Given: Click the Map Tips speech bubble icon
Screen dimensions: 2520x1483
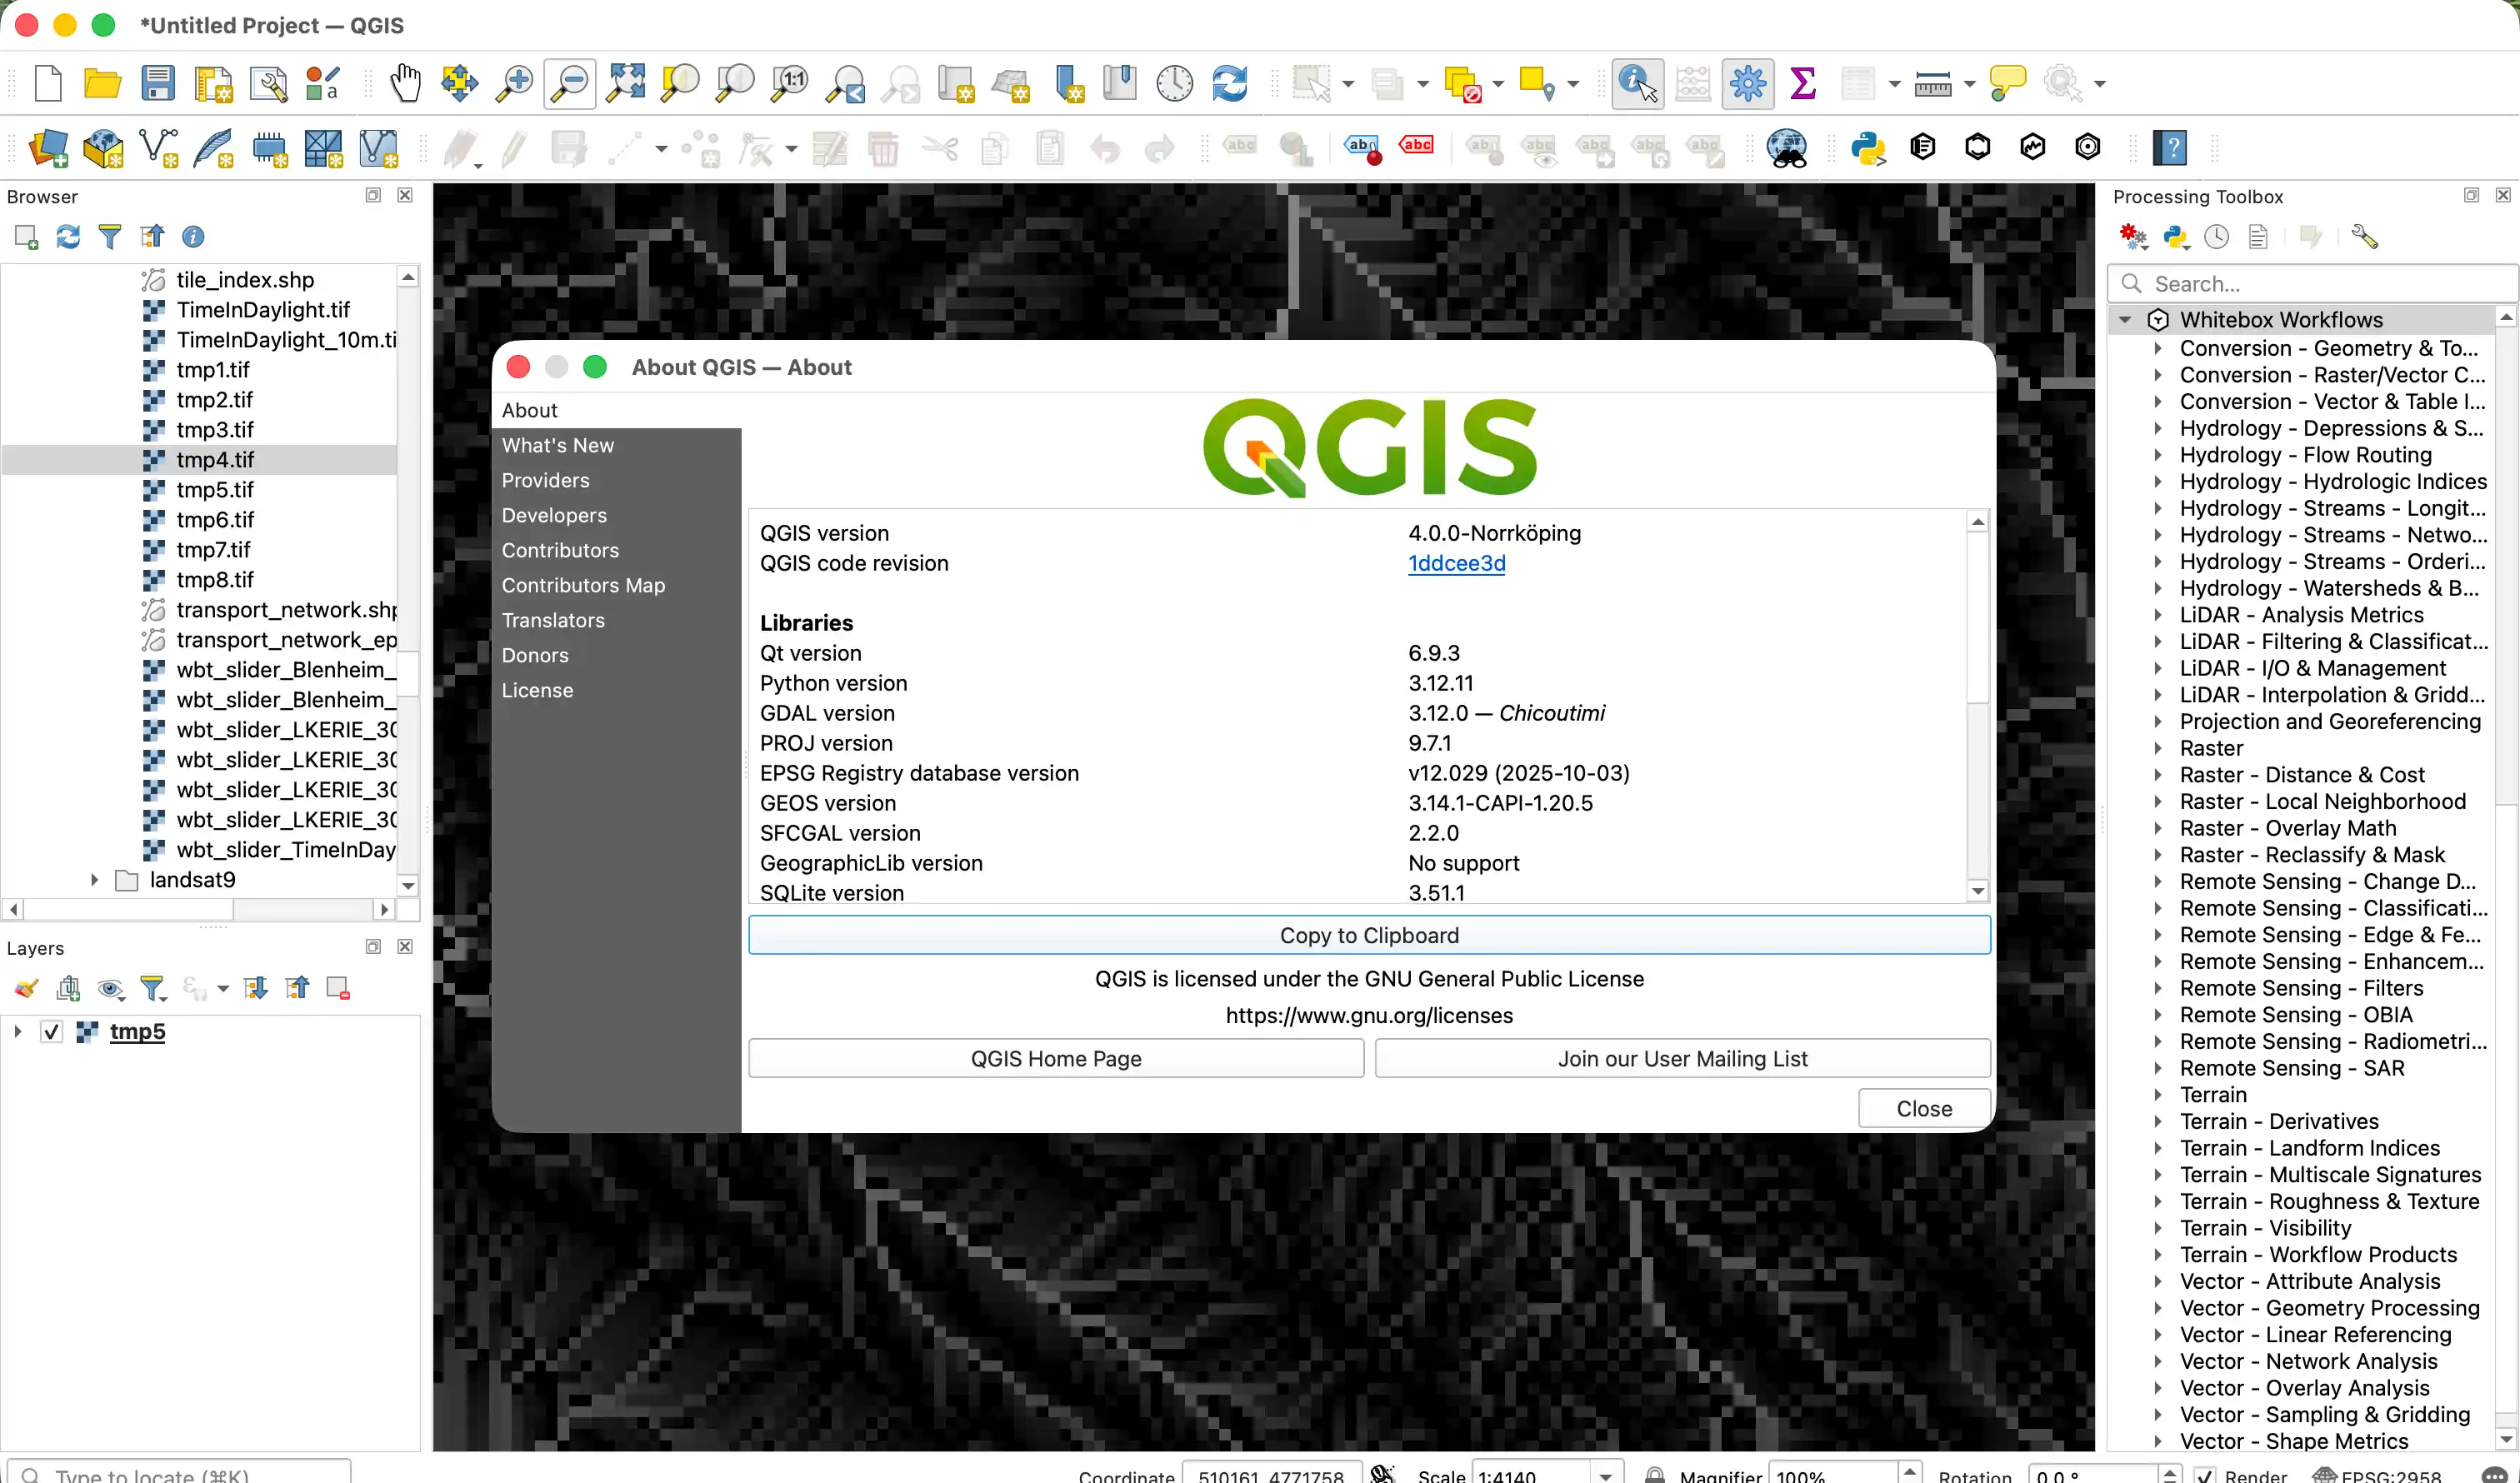Looking at the screenshot, I should (x=2007, y=83).
